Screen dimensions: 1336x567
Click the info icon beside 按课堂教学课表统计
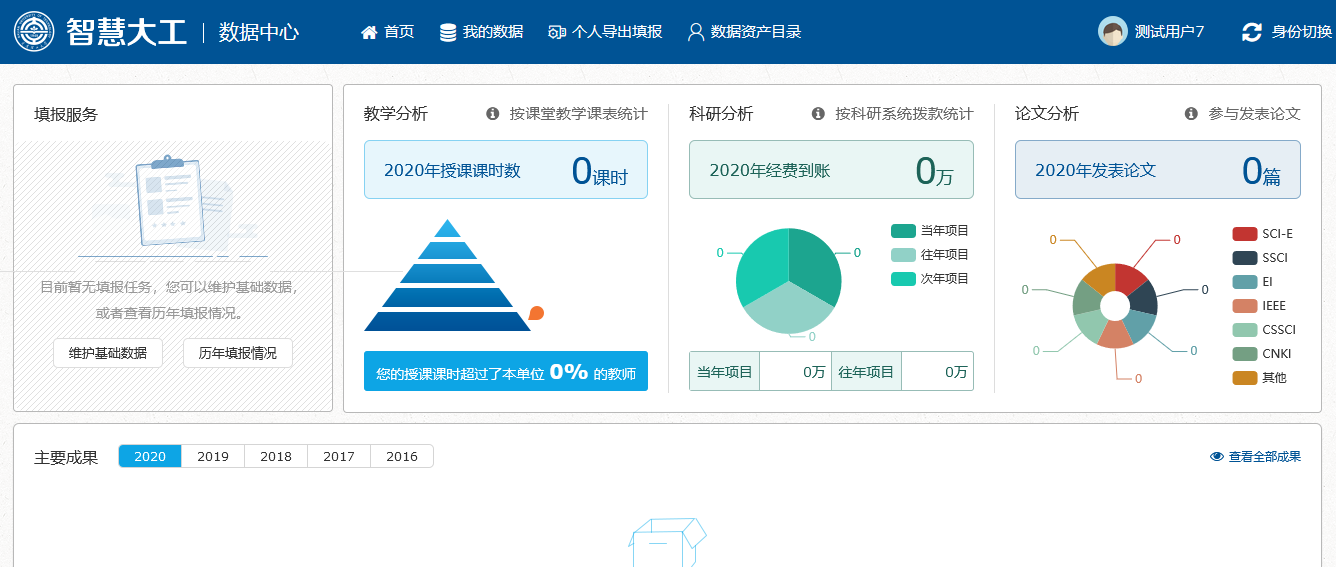pyautogui.click(x=492, y=114)
